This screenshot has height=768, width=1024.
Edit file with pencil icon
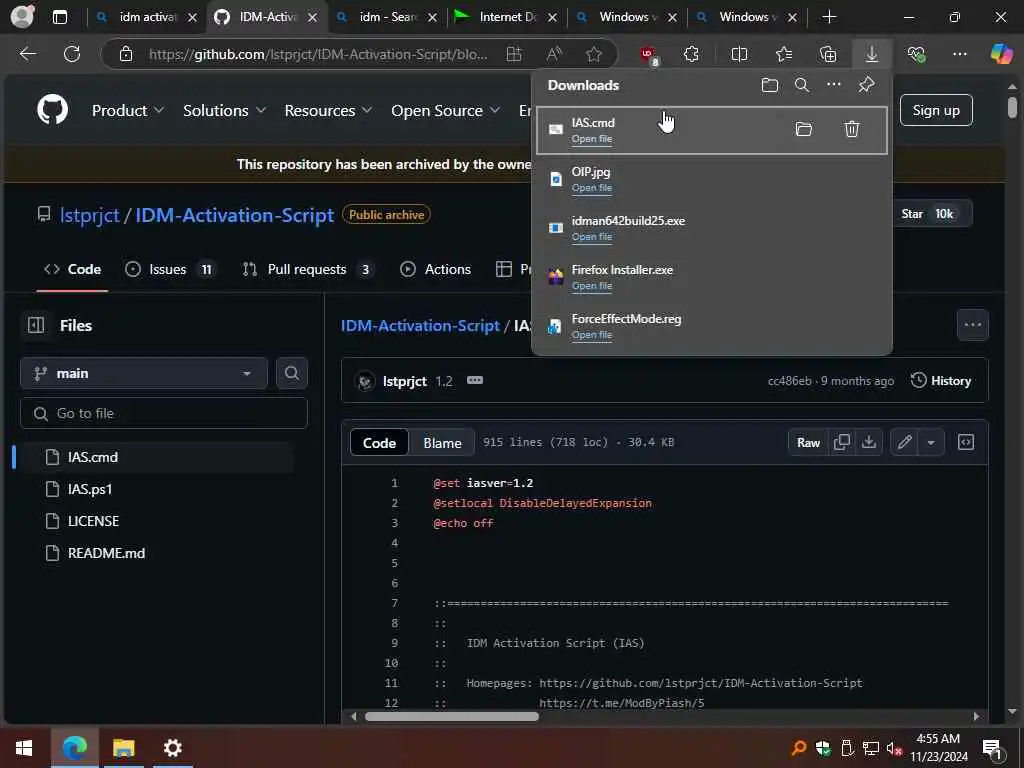point(904,442)
